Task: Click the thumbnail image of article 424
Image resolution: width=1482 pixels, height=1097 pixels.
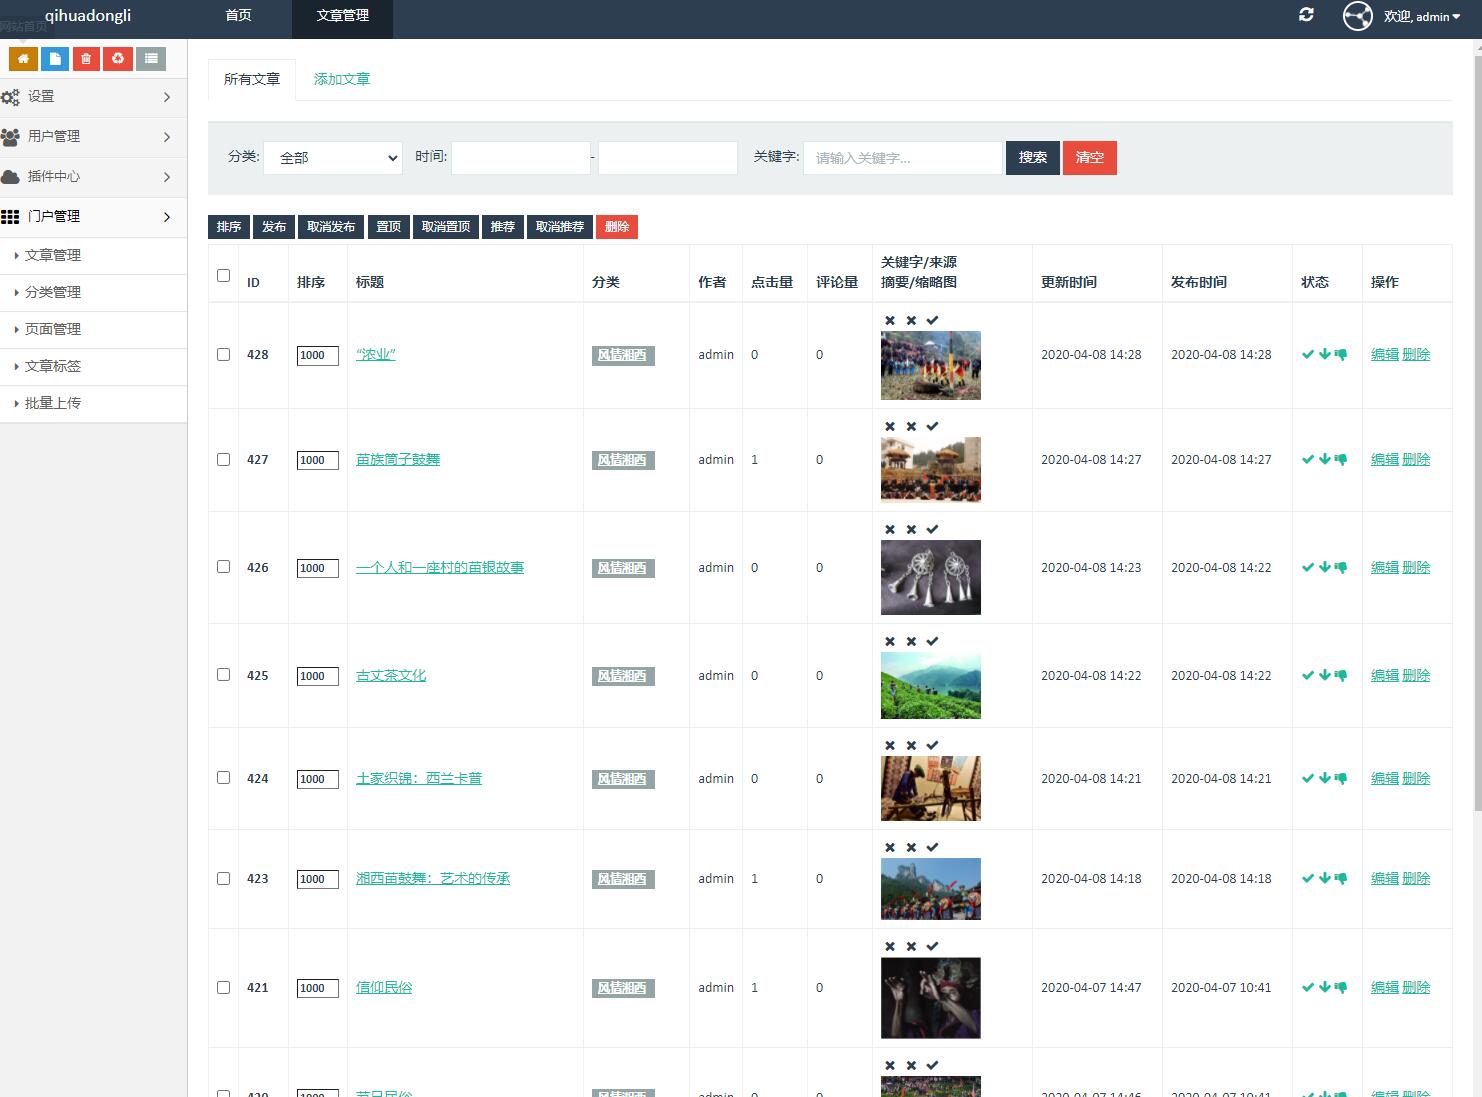Action: (x=930, y=789)
